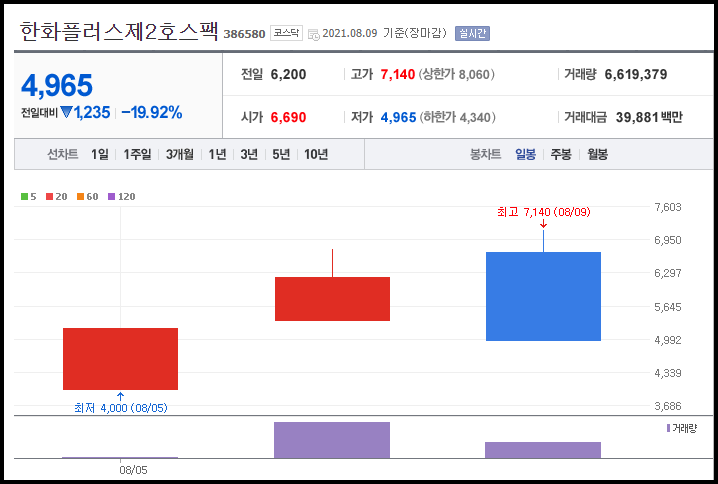This screenshot has height=484, width=718.
Task: Click the previous close value 6,200
Action: click(x=288, y=74)
